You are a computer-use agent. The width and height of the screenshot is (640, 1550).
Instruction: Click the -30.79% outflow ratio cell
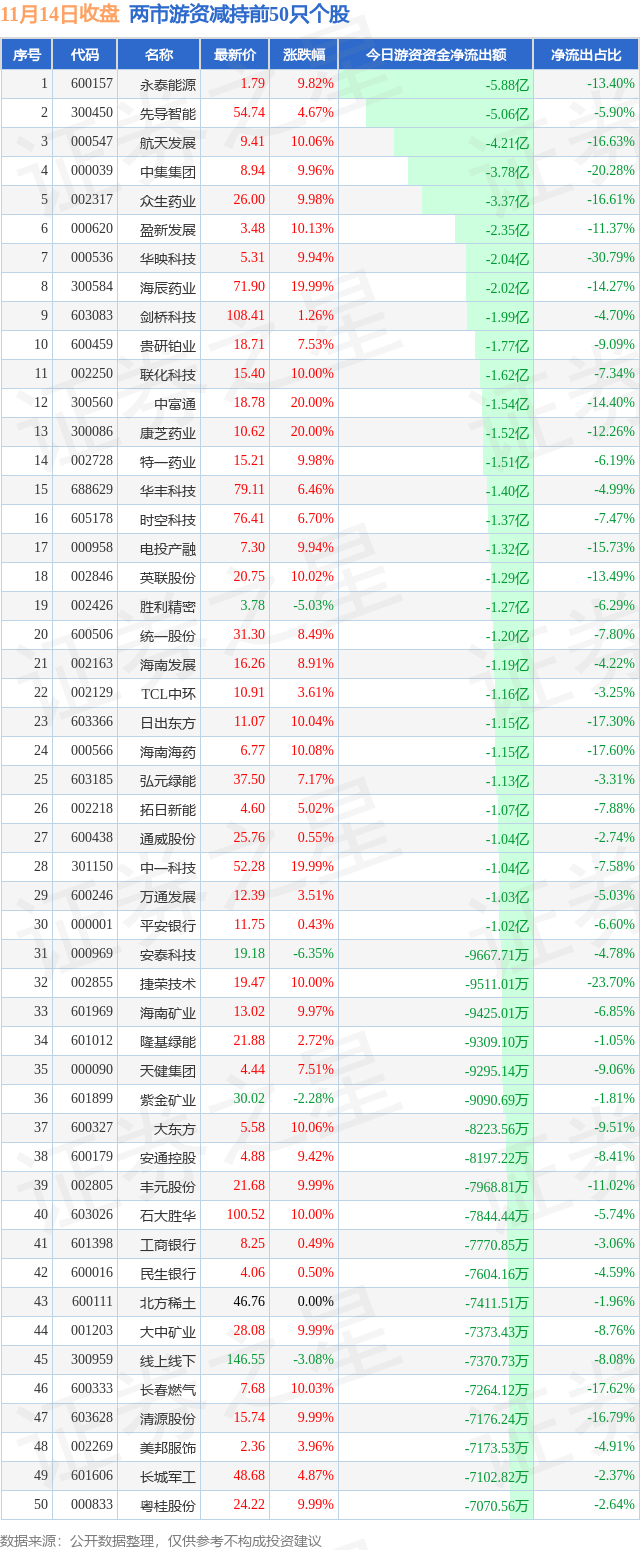pos(611,258)
